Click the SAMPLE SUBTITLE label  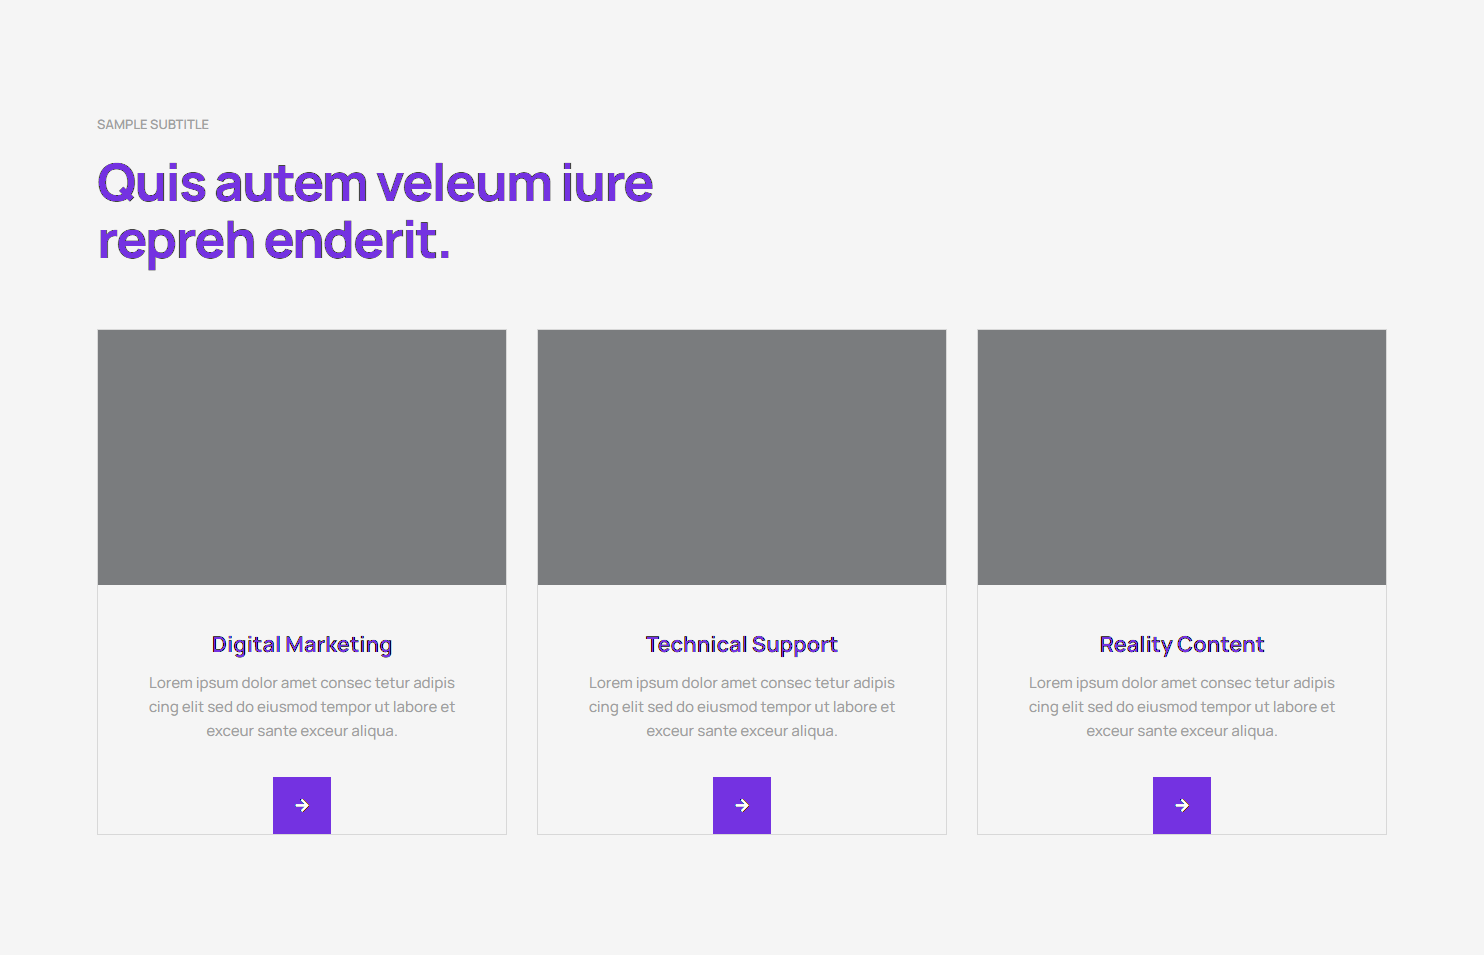pos(153,125)
